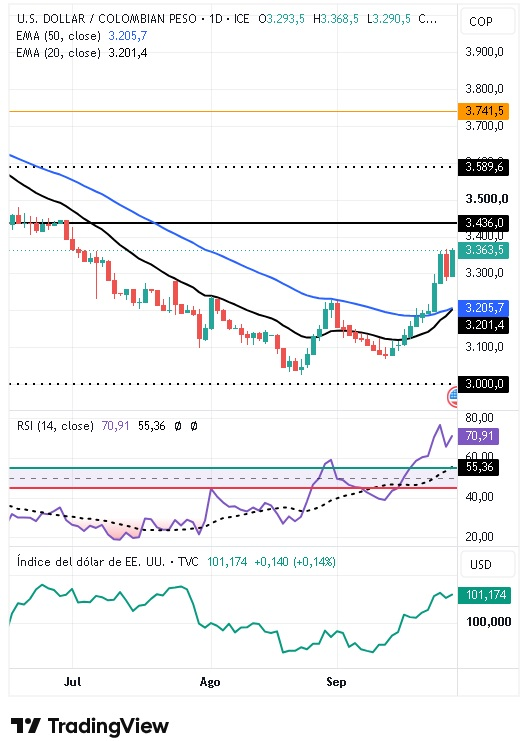This screenshot has width=529, height=741.
Task: Click the H3.368,5 high value in header
Action: 336,19
